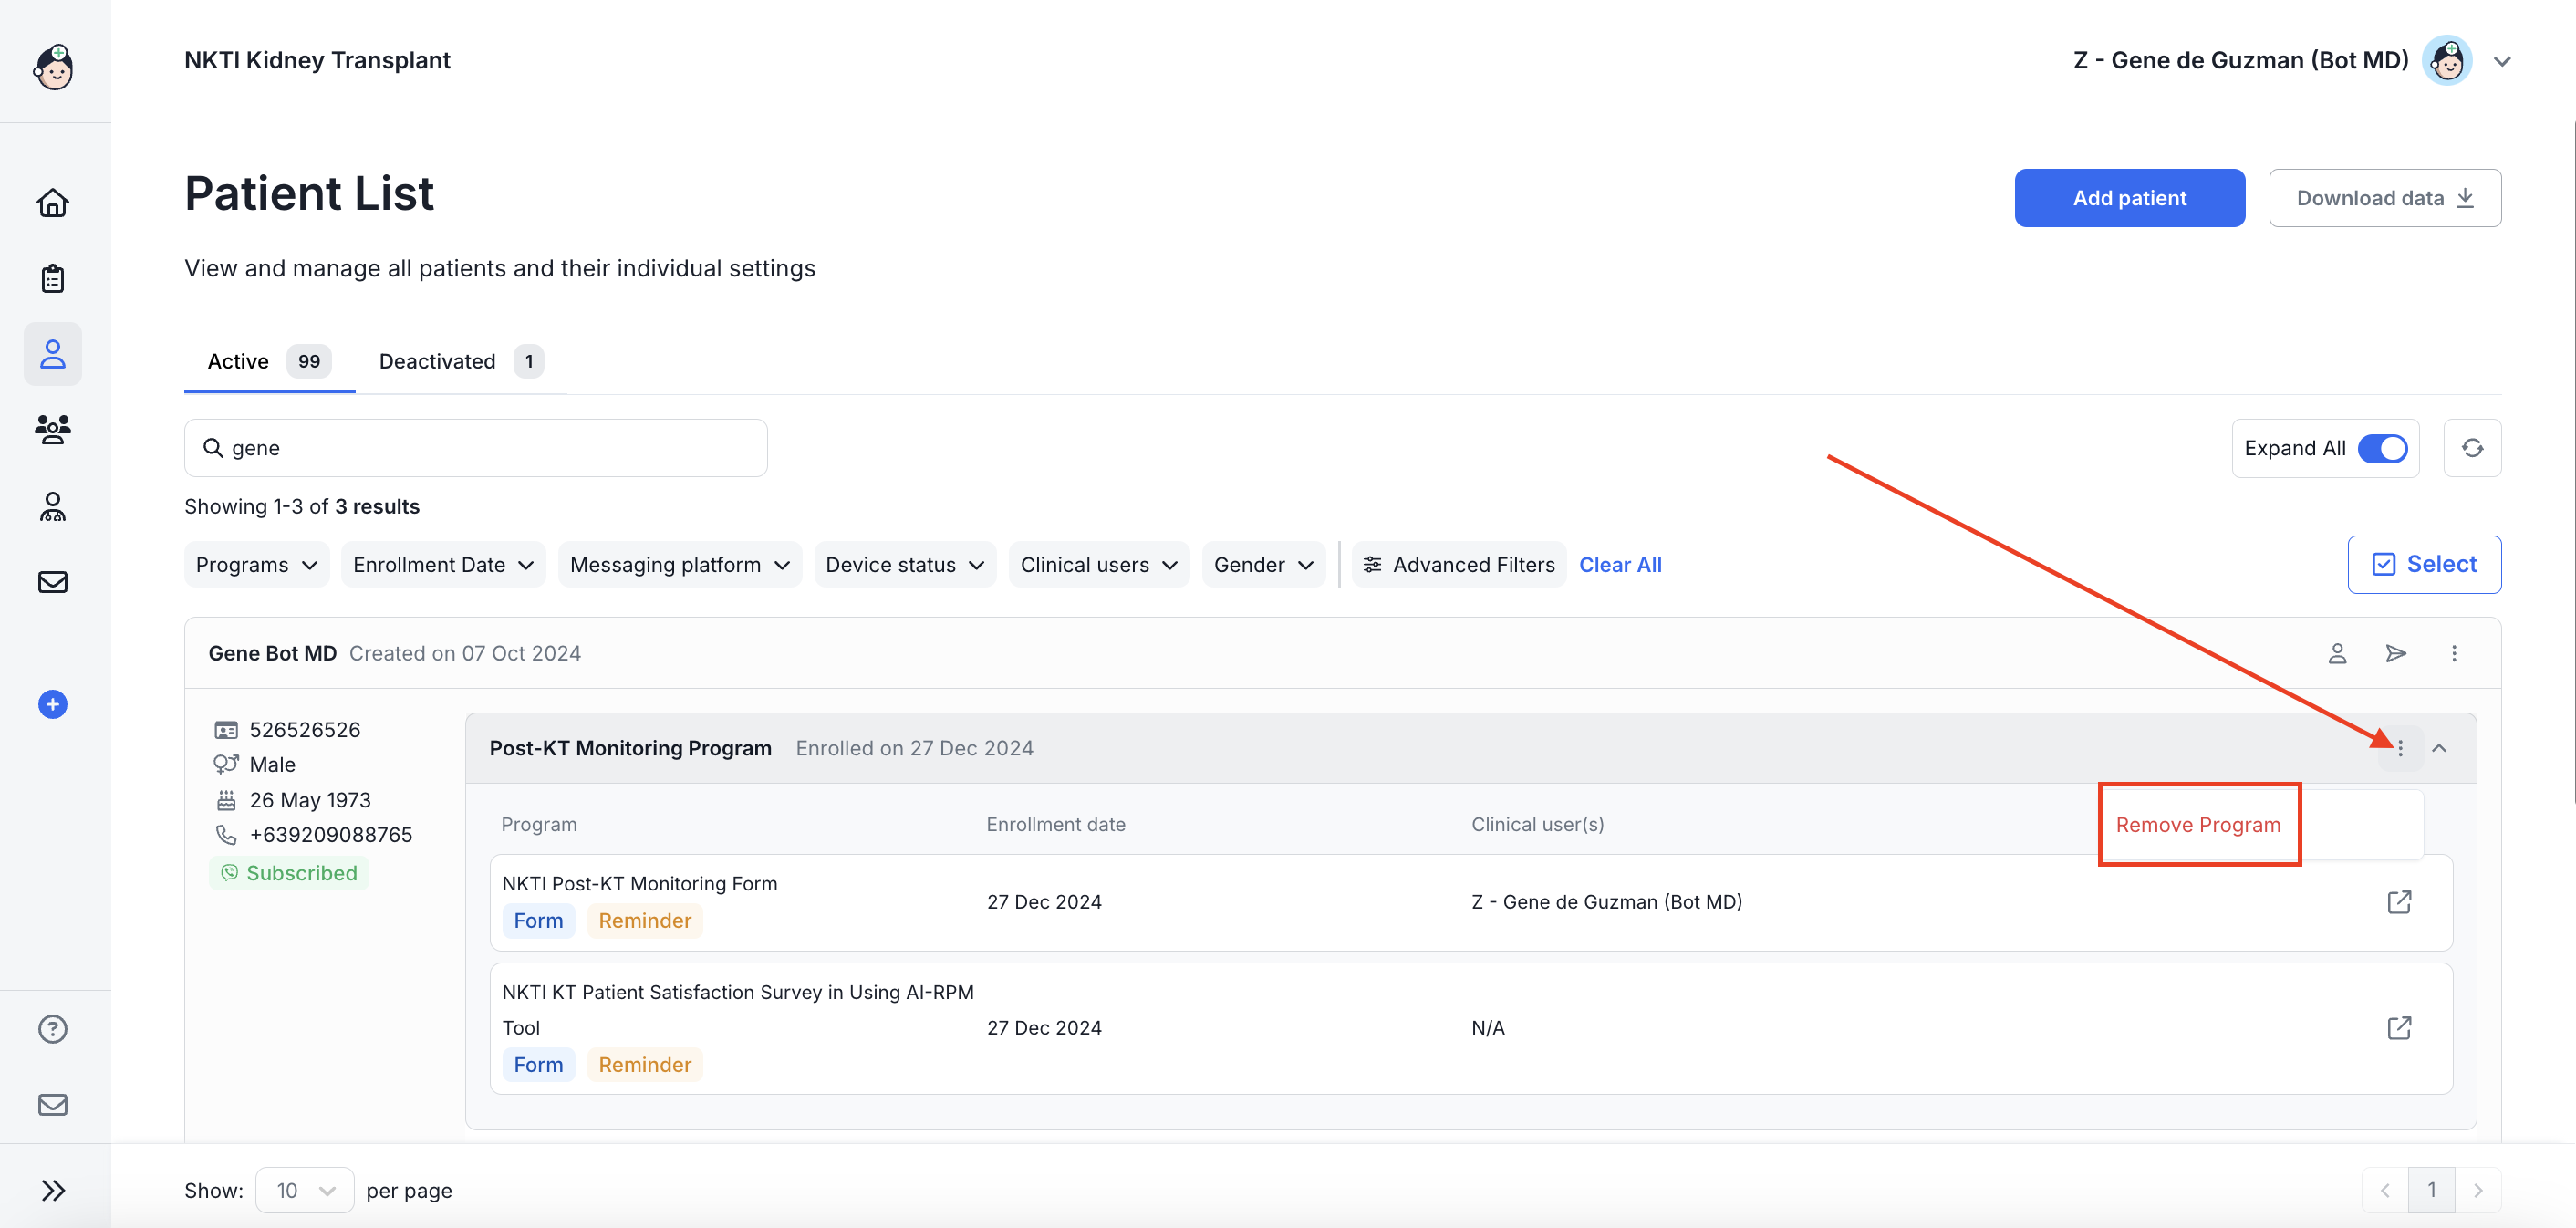Click the Add patient button
Image resolution: width=2576 pixels, height=1228 pixels.
(2129, 198)
